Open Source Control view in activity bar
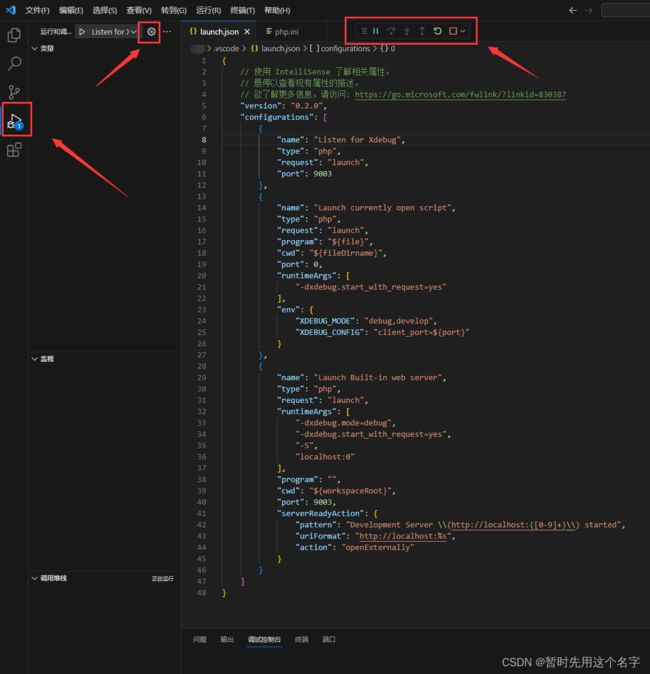The height and width of the screenshot is (674, 650). [14, 92]
